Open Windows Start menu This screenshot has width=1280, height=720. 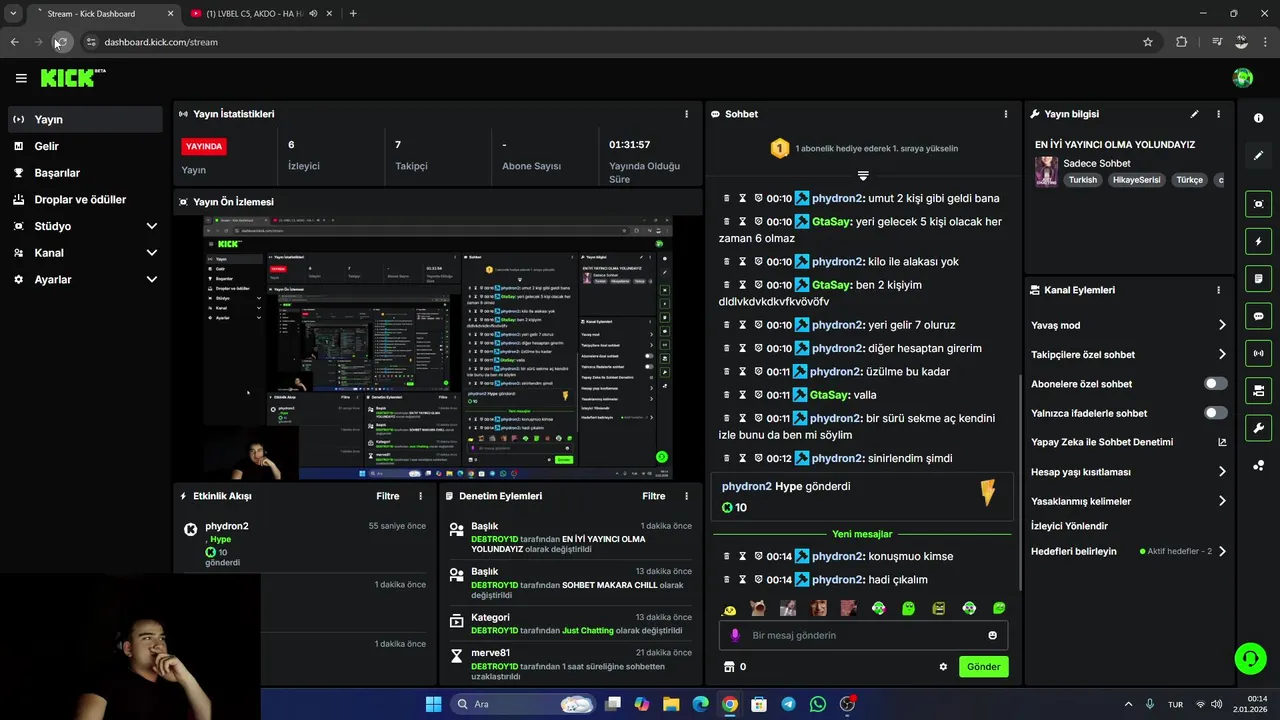pos(433,704)
